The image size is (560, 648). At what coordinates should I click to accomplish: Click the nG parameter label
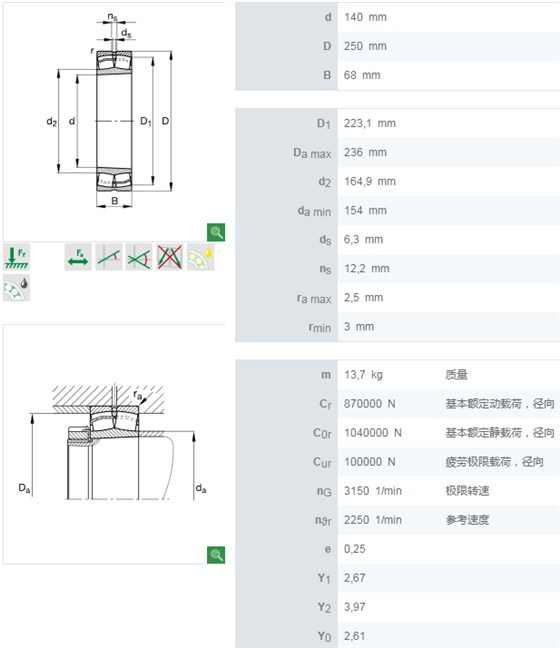324,491
